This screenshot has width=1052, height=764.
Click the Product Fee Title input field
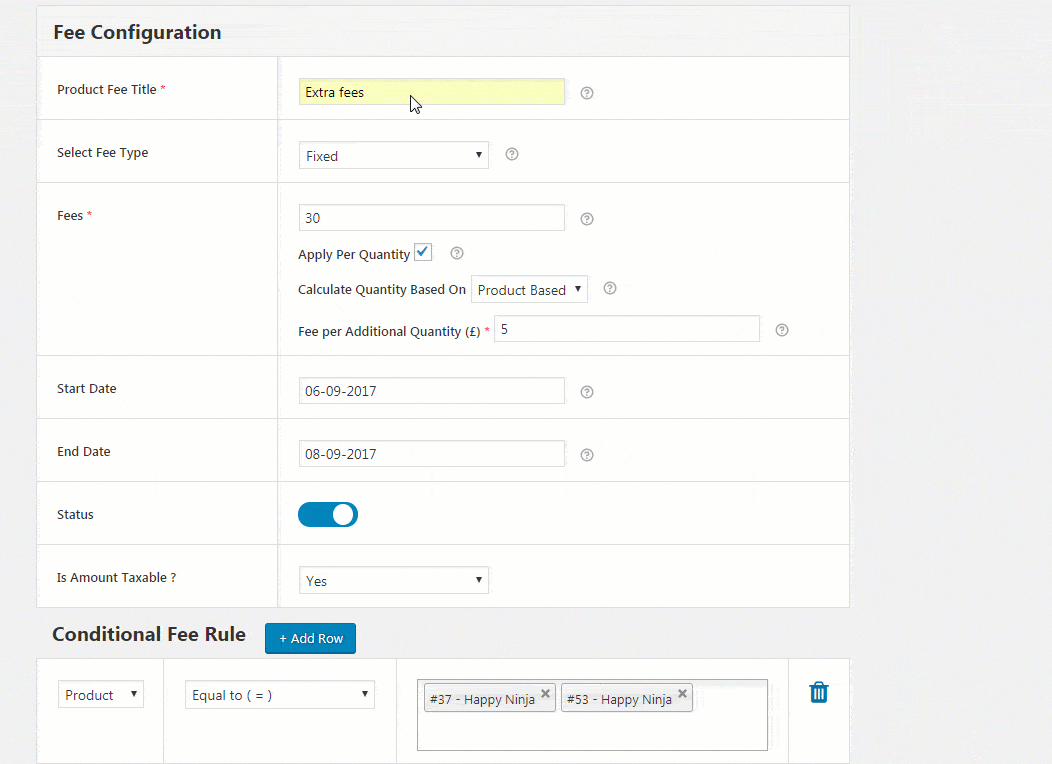pyautogui.click(x=431, y=92)
